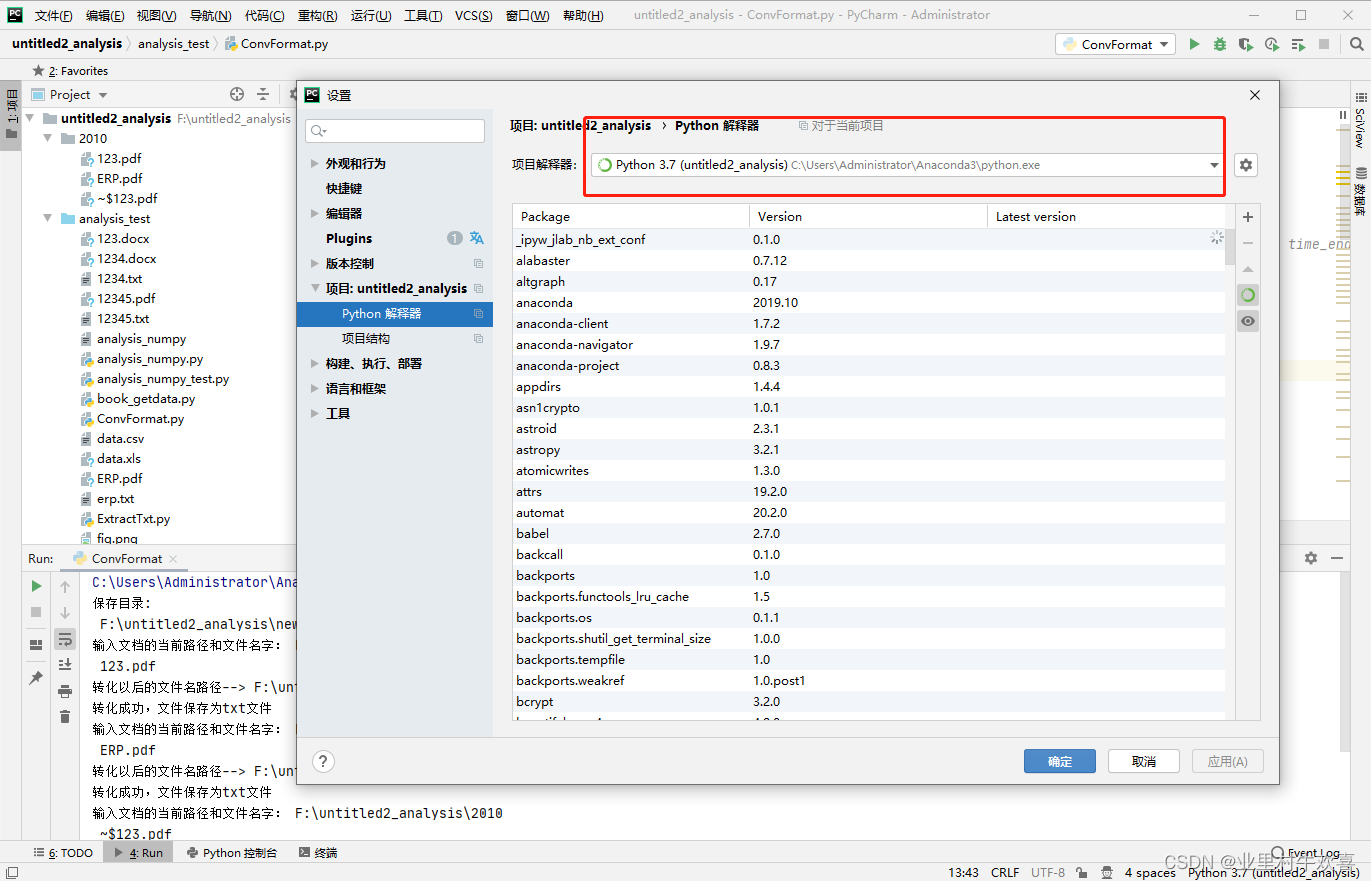1371x881 pixels.
Task: Toggle show early releases eye button
Action: pos(1248,321)
